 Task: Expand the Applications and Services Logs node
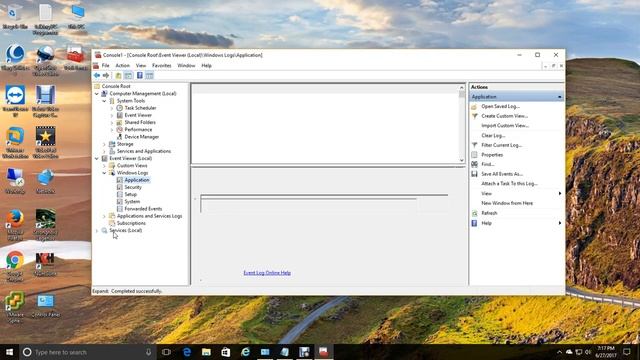pyautogui.click(x=104, y=216)
